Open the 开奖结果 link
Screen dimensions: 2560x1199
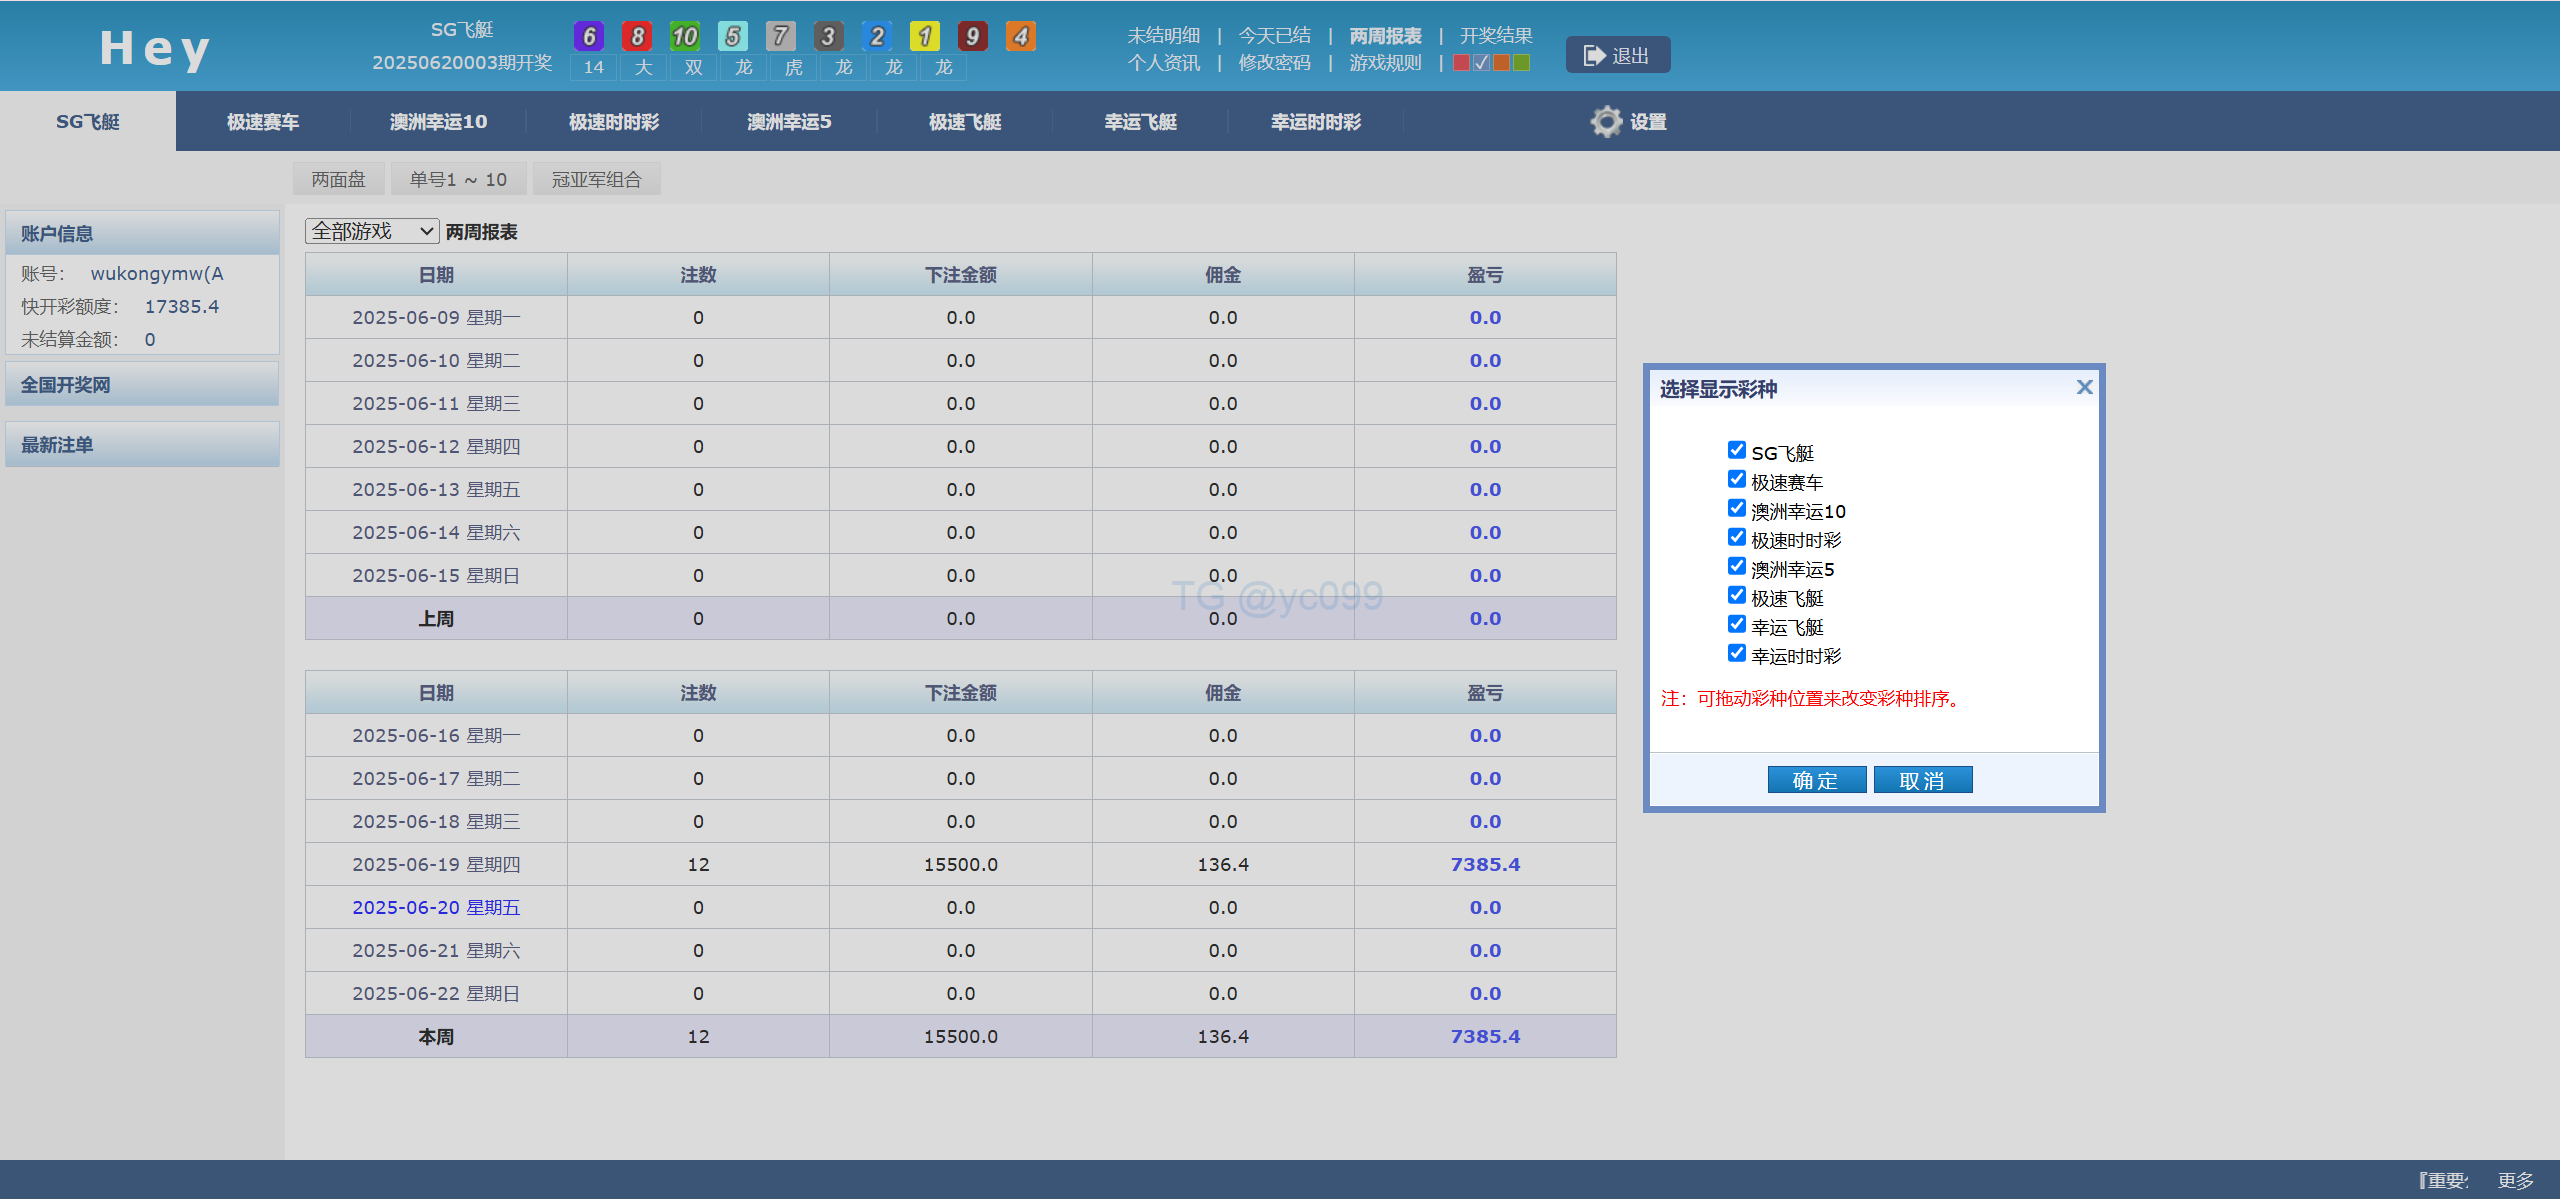[1496, 35]
